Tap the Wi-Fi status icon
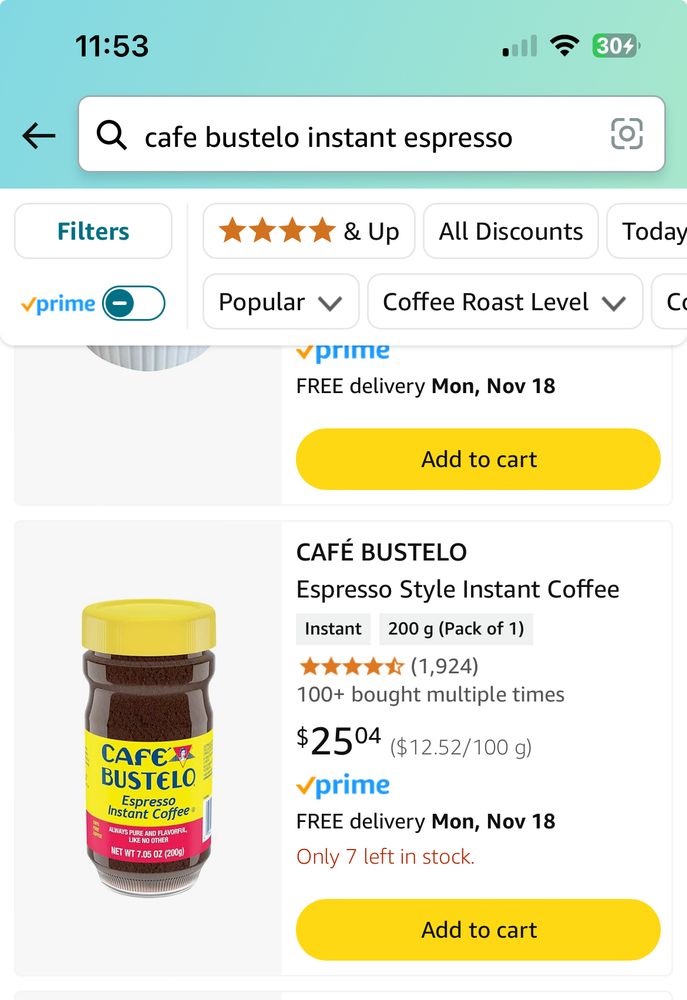The image size is (687, 1000). 565,46
